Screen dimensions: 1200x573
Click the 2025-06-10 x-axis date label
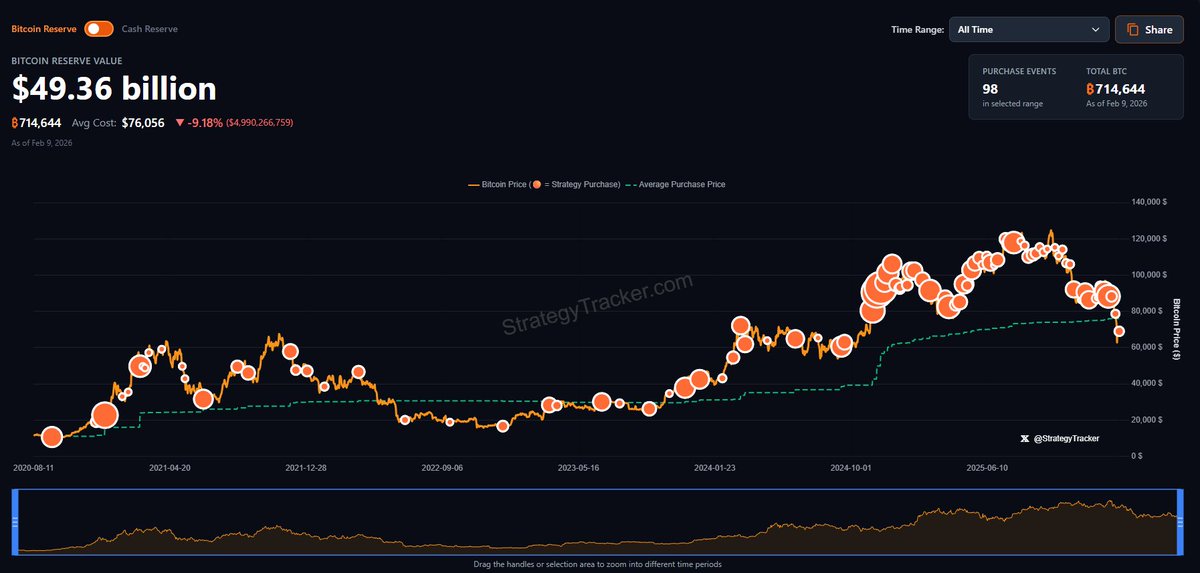point(987,467)
